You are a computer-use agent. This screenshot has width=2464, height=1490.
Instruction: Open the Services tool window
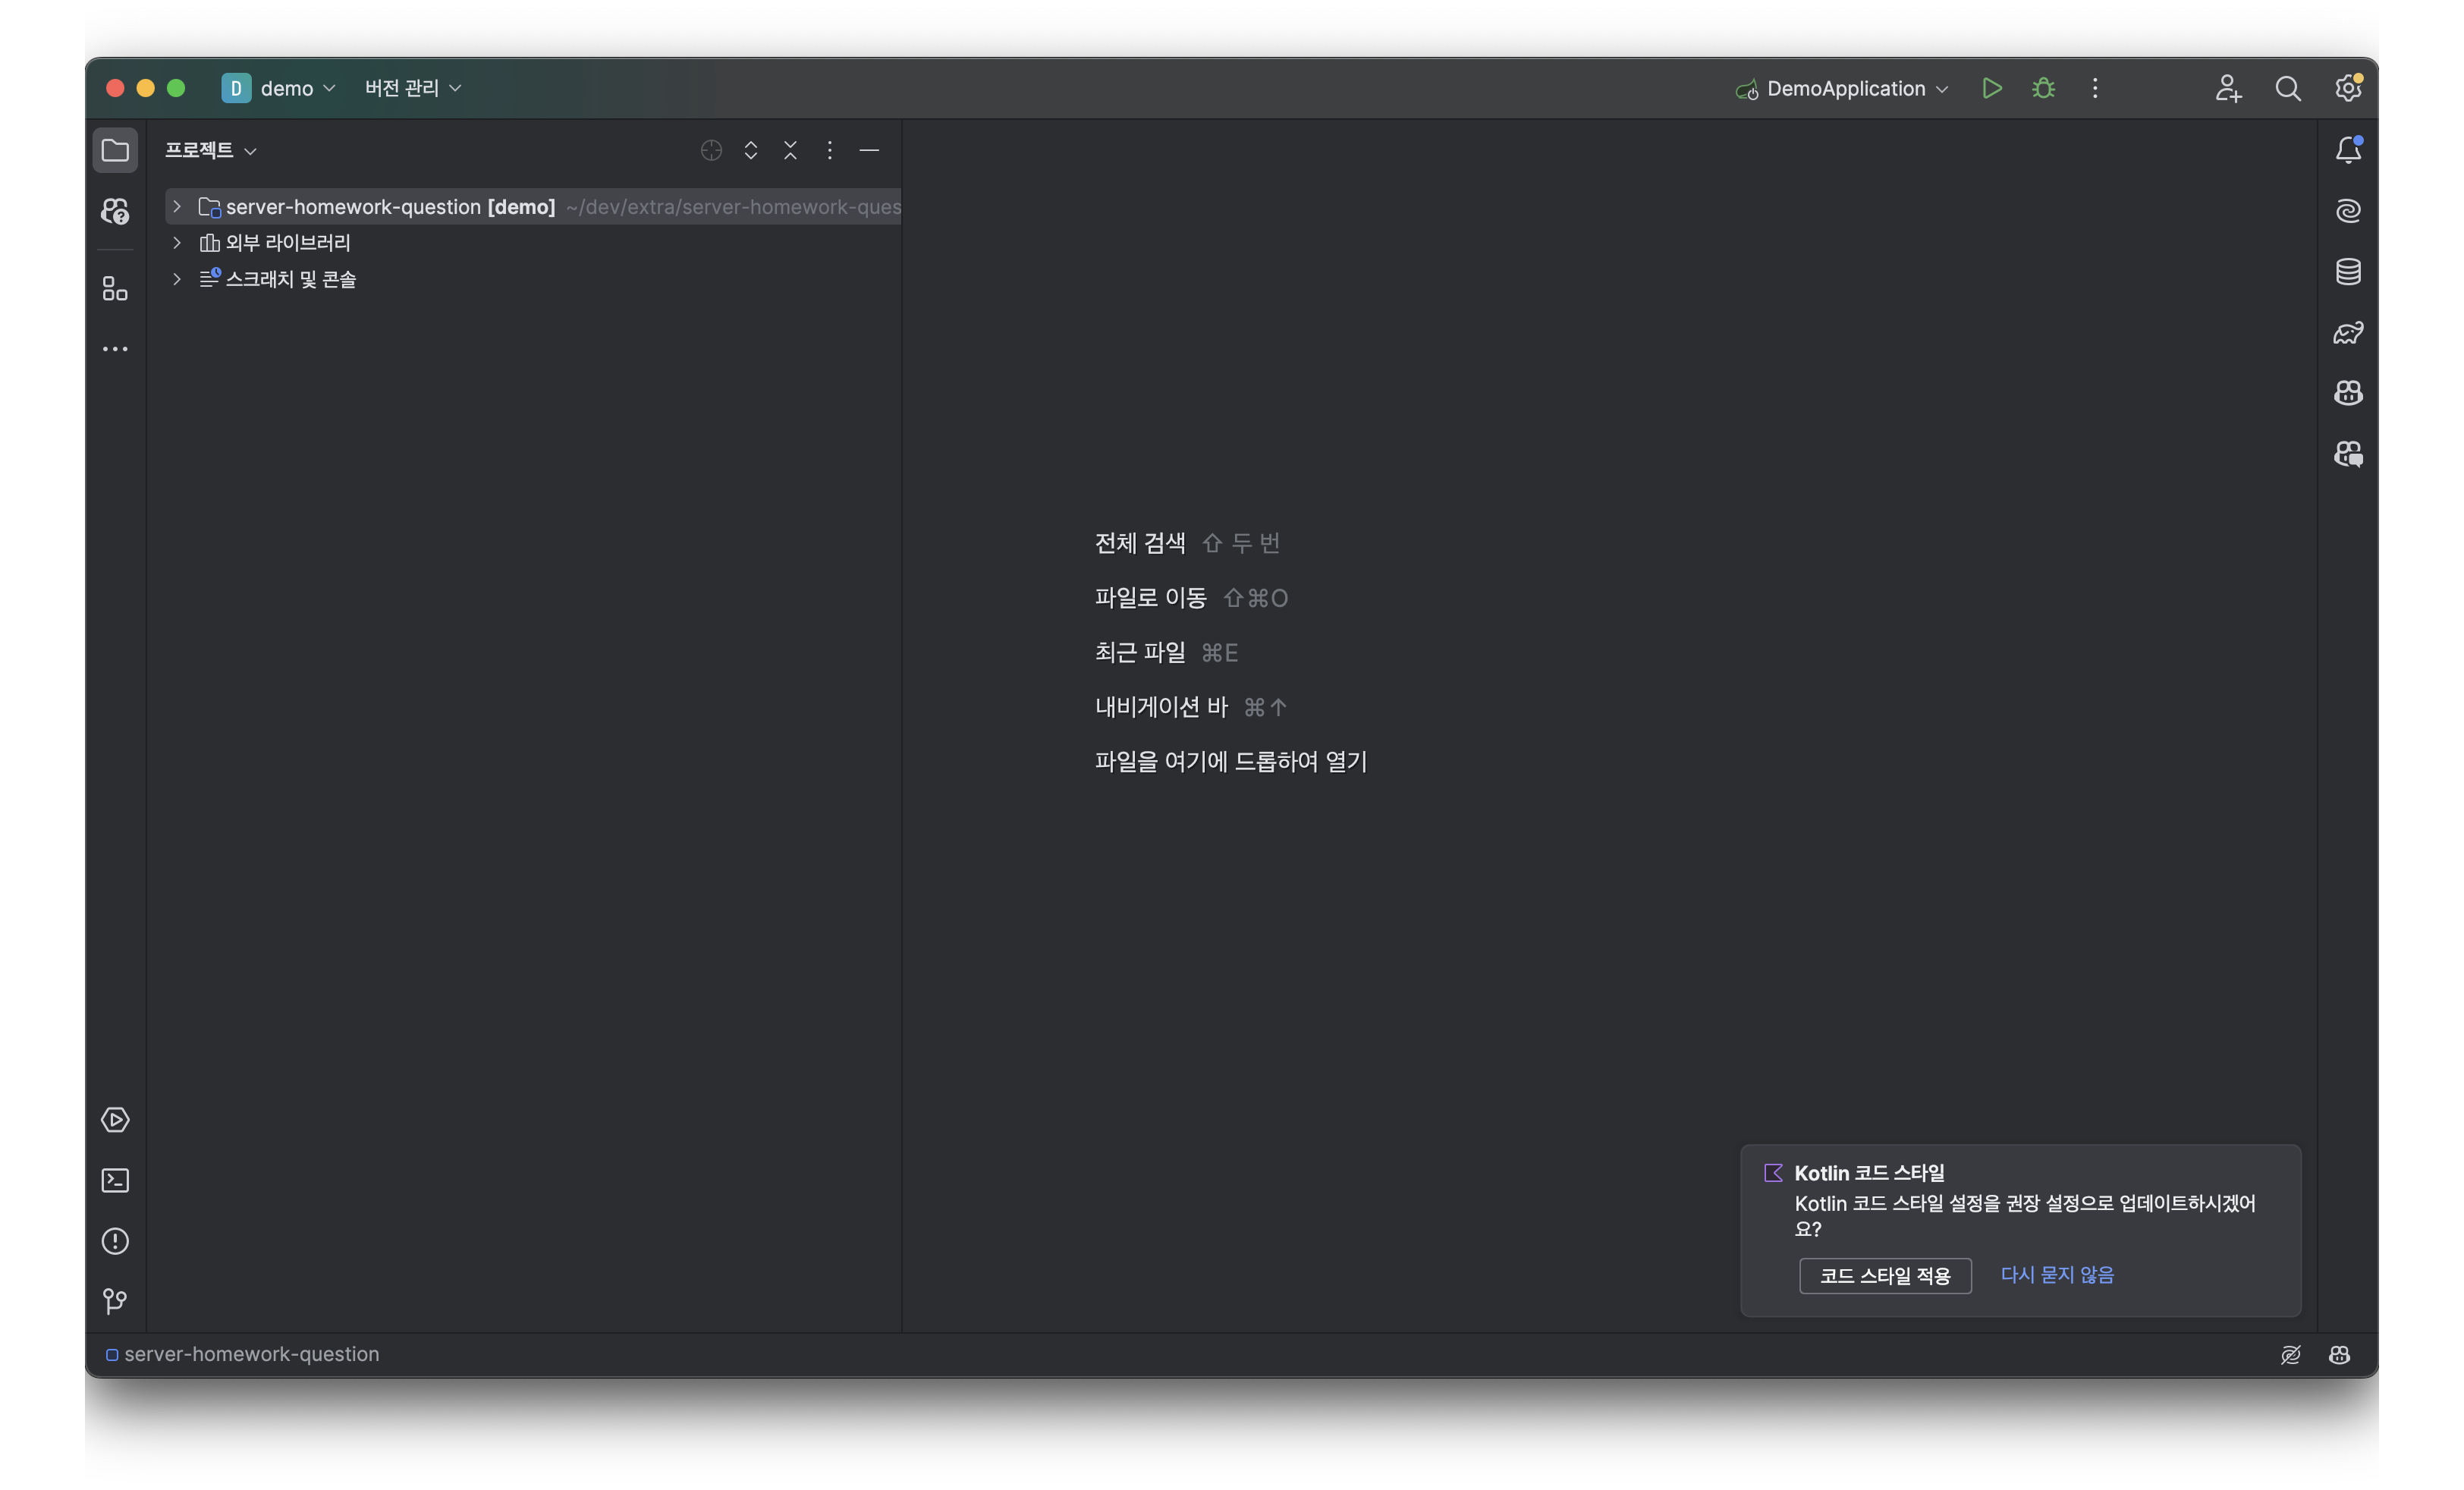115,1120
